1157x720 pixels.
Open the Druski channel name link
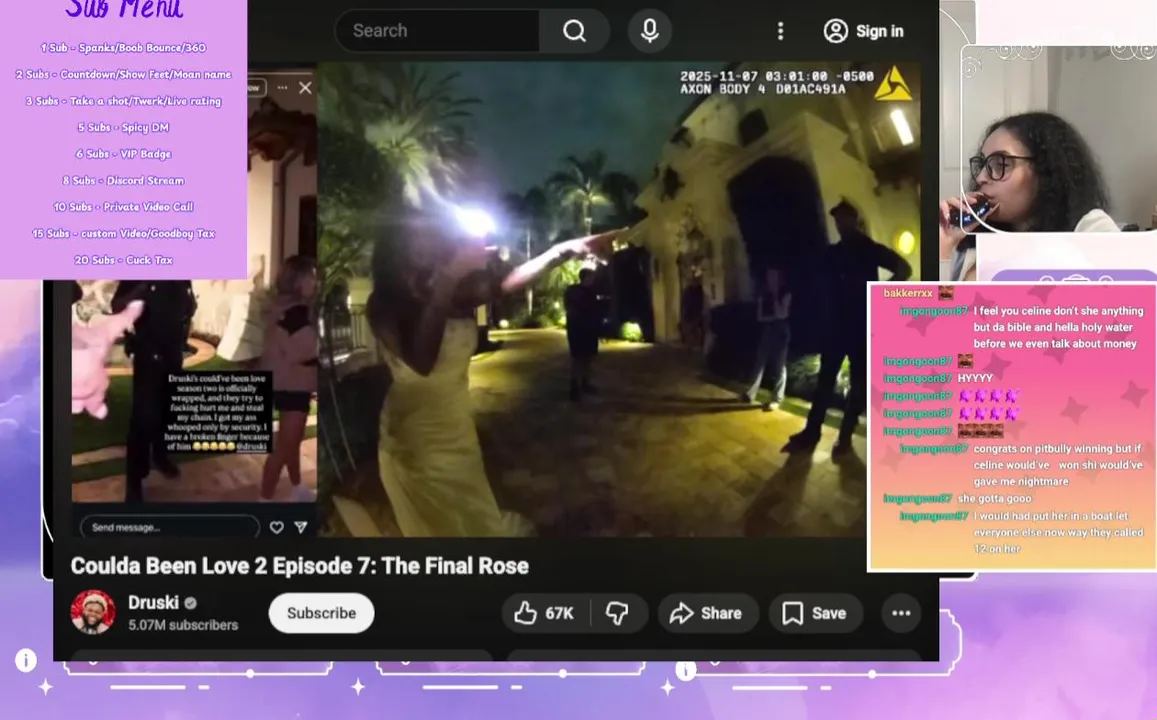[x=153, y=603]
